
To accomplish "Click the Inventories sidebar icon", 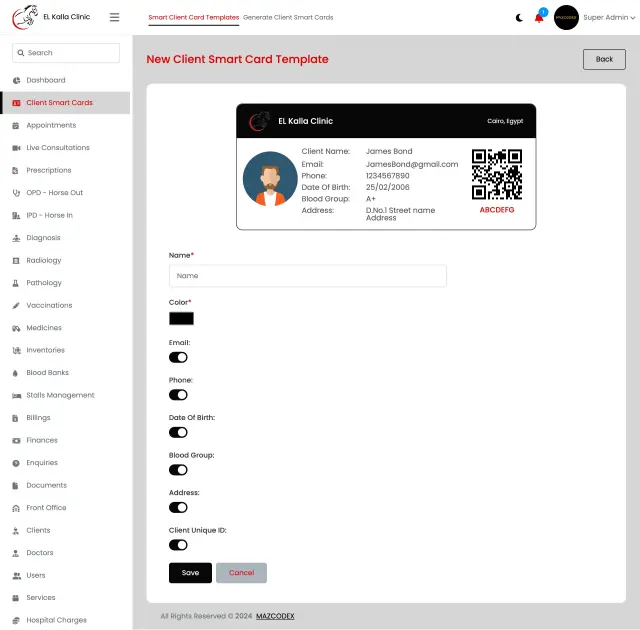I will pos(16,350).
